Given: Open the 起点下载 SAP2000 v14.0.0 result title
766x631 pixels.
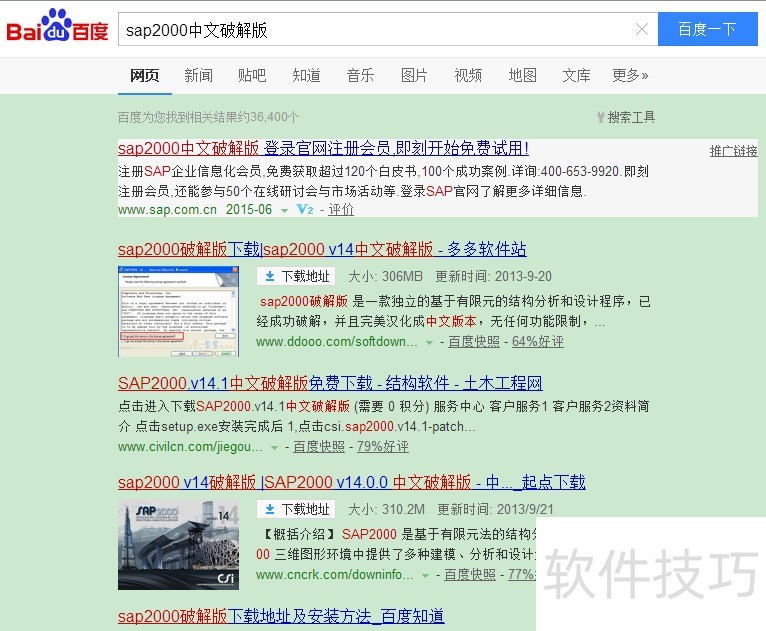Looking at the screenshot, I should [352, 482].
